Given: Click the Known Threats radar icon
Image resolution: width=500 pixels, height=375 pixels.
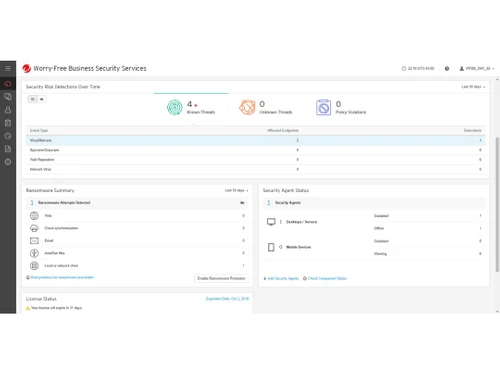Looking at the screenshot, I should click(175, 107).
